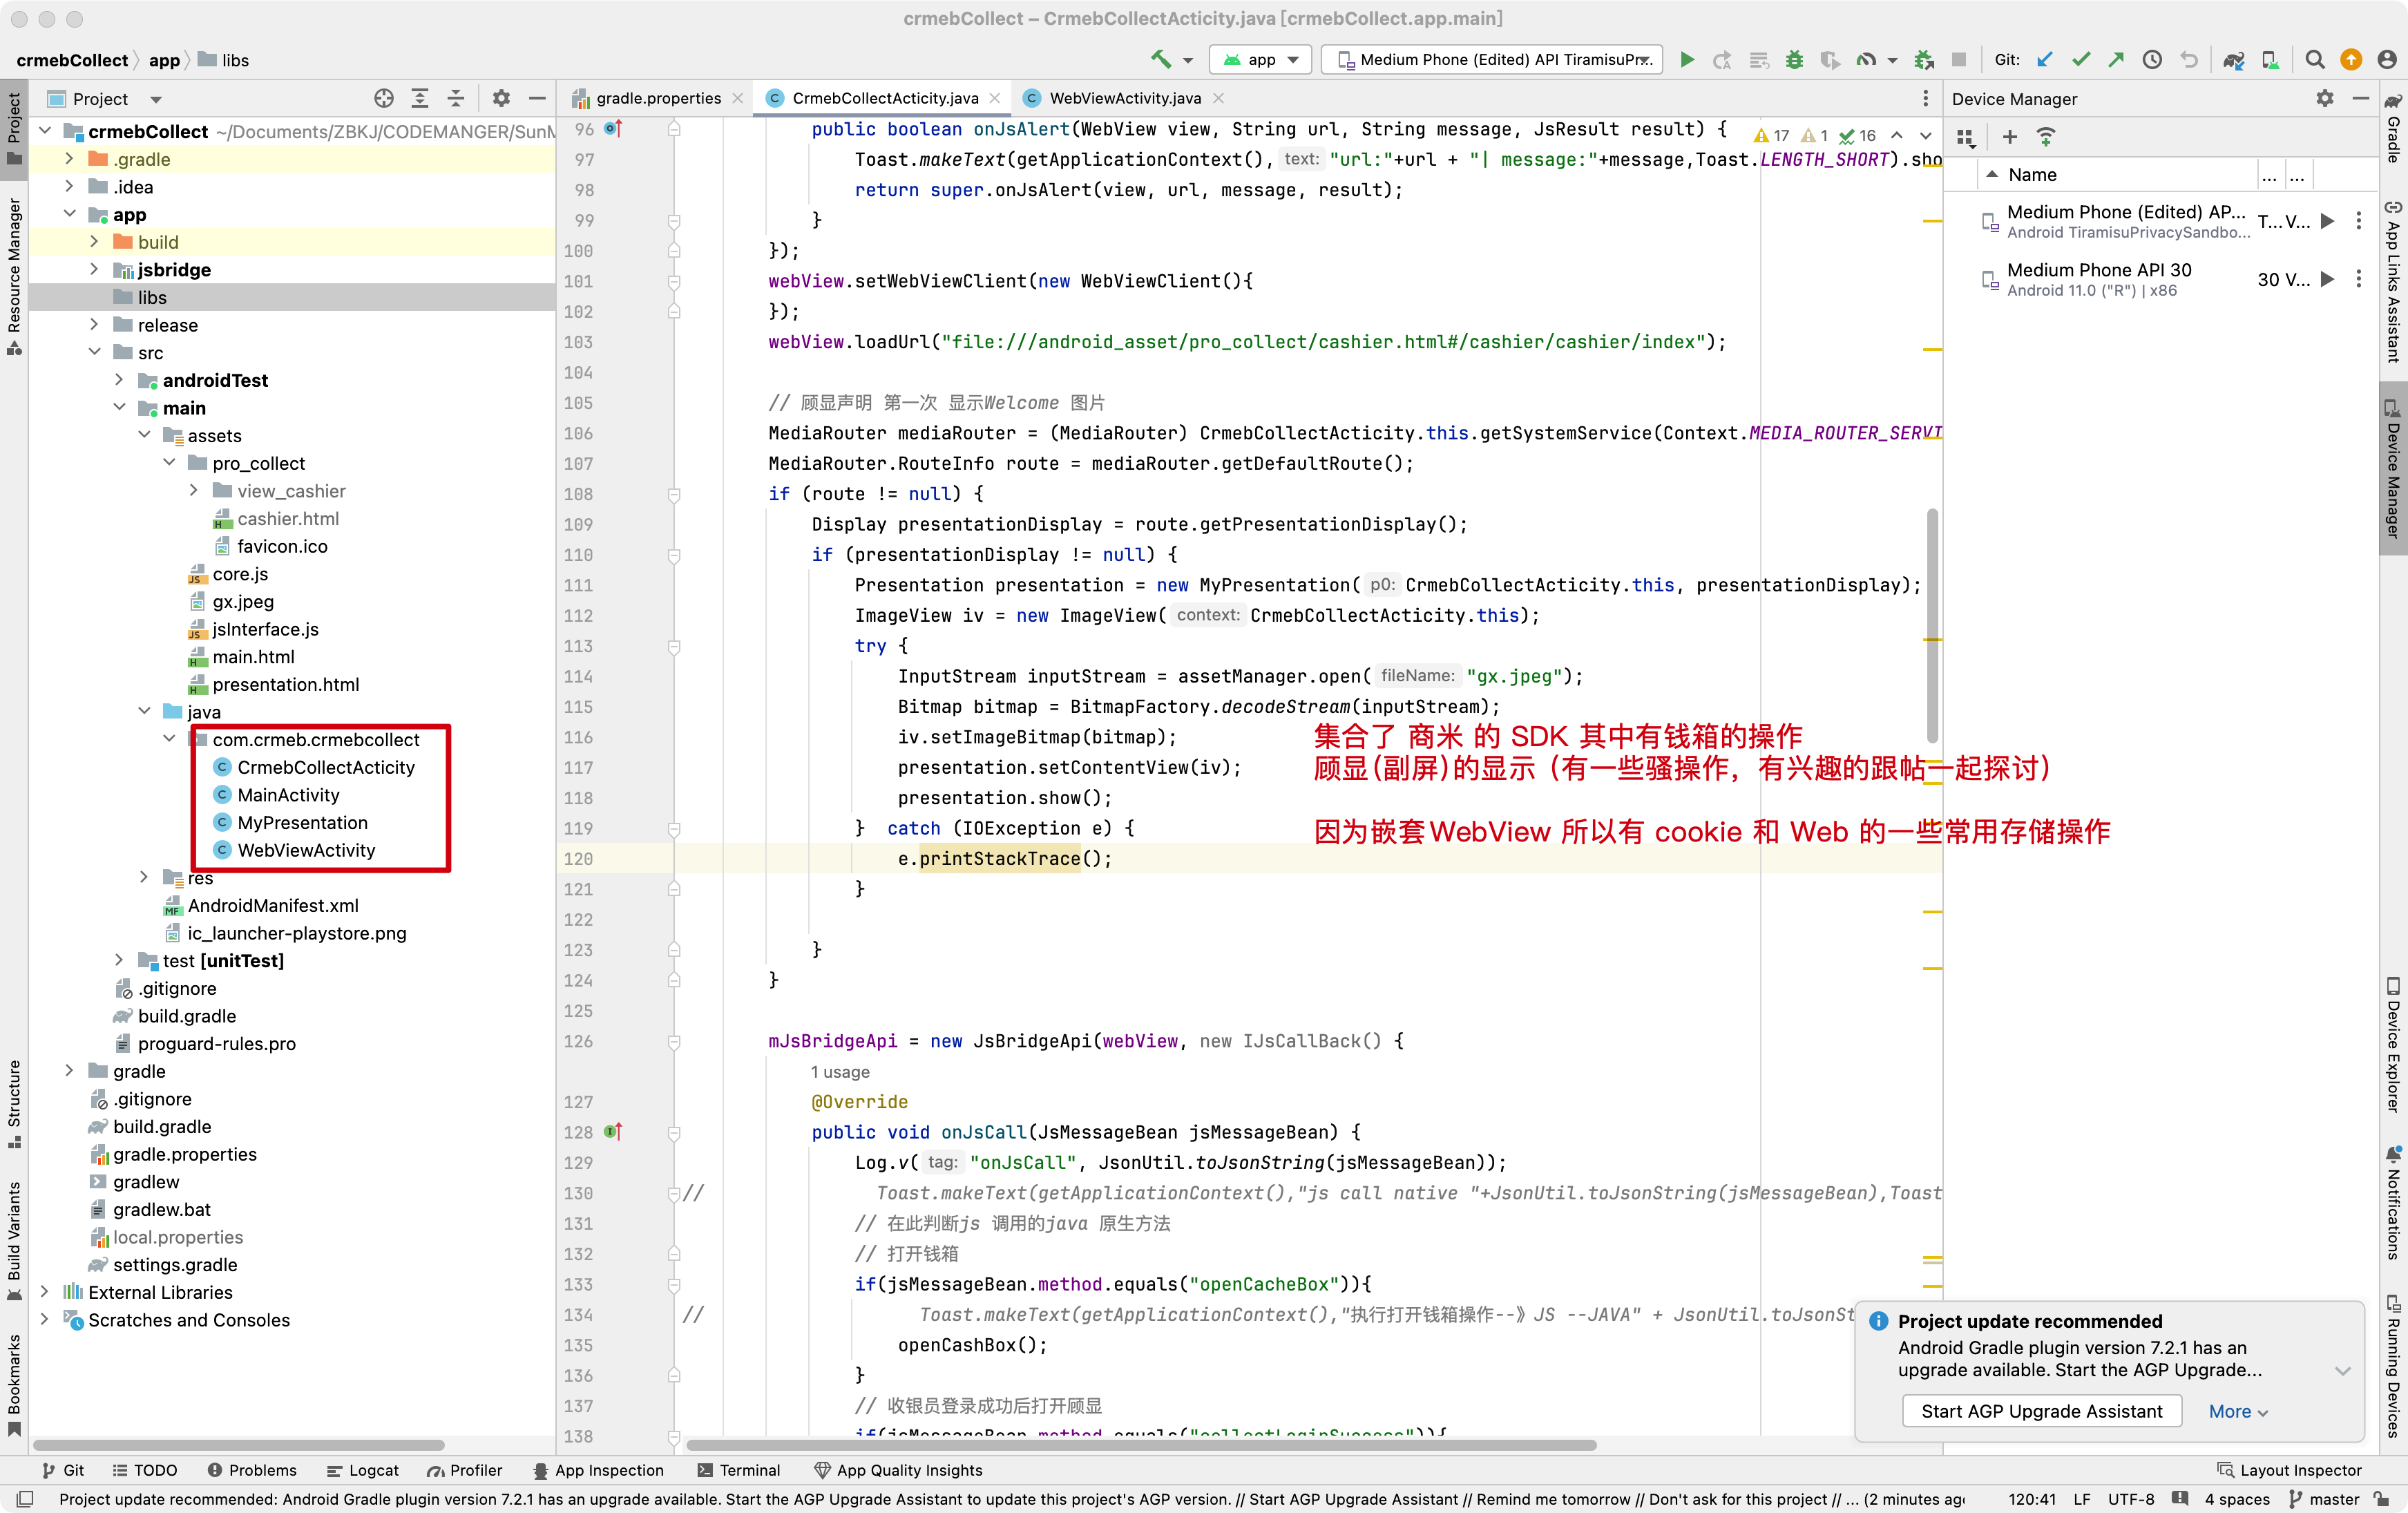The image size is (2408, 1513).
Task: Toggle Device Explorer tool window
Action: (x=2393, y=1046)
